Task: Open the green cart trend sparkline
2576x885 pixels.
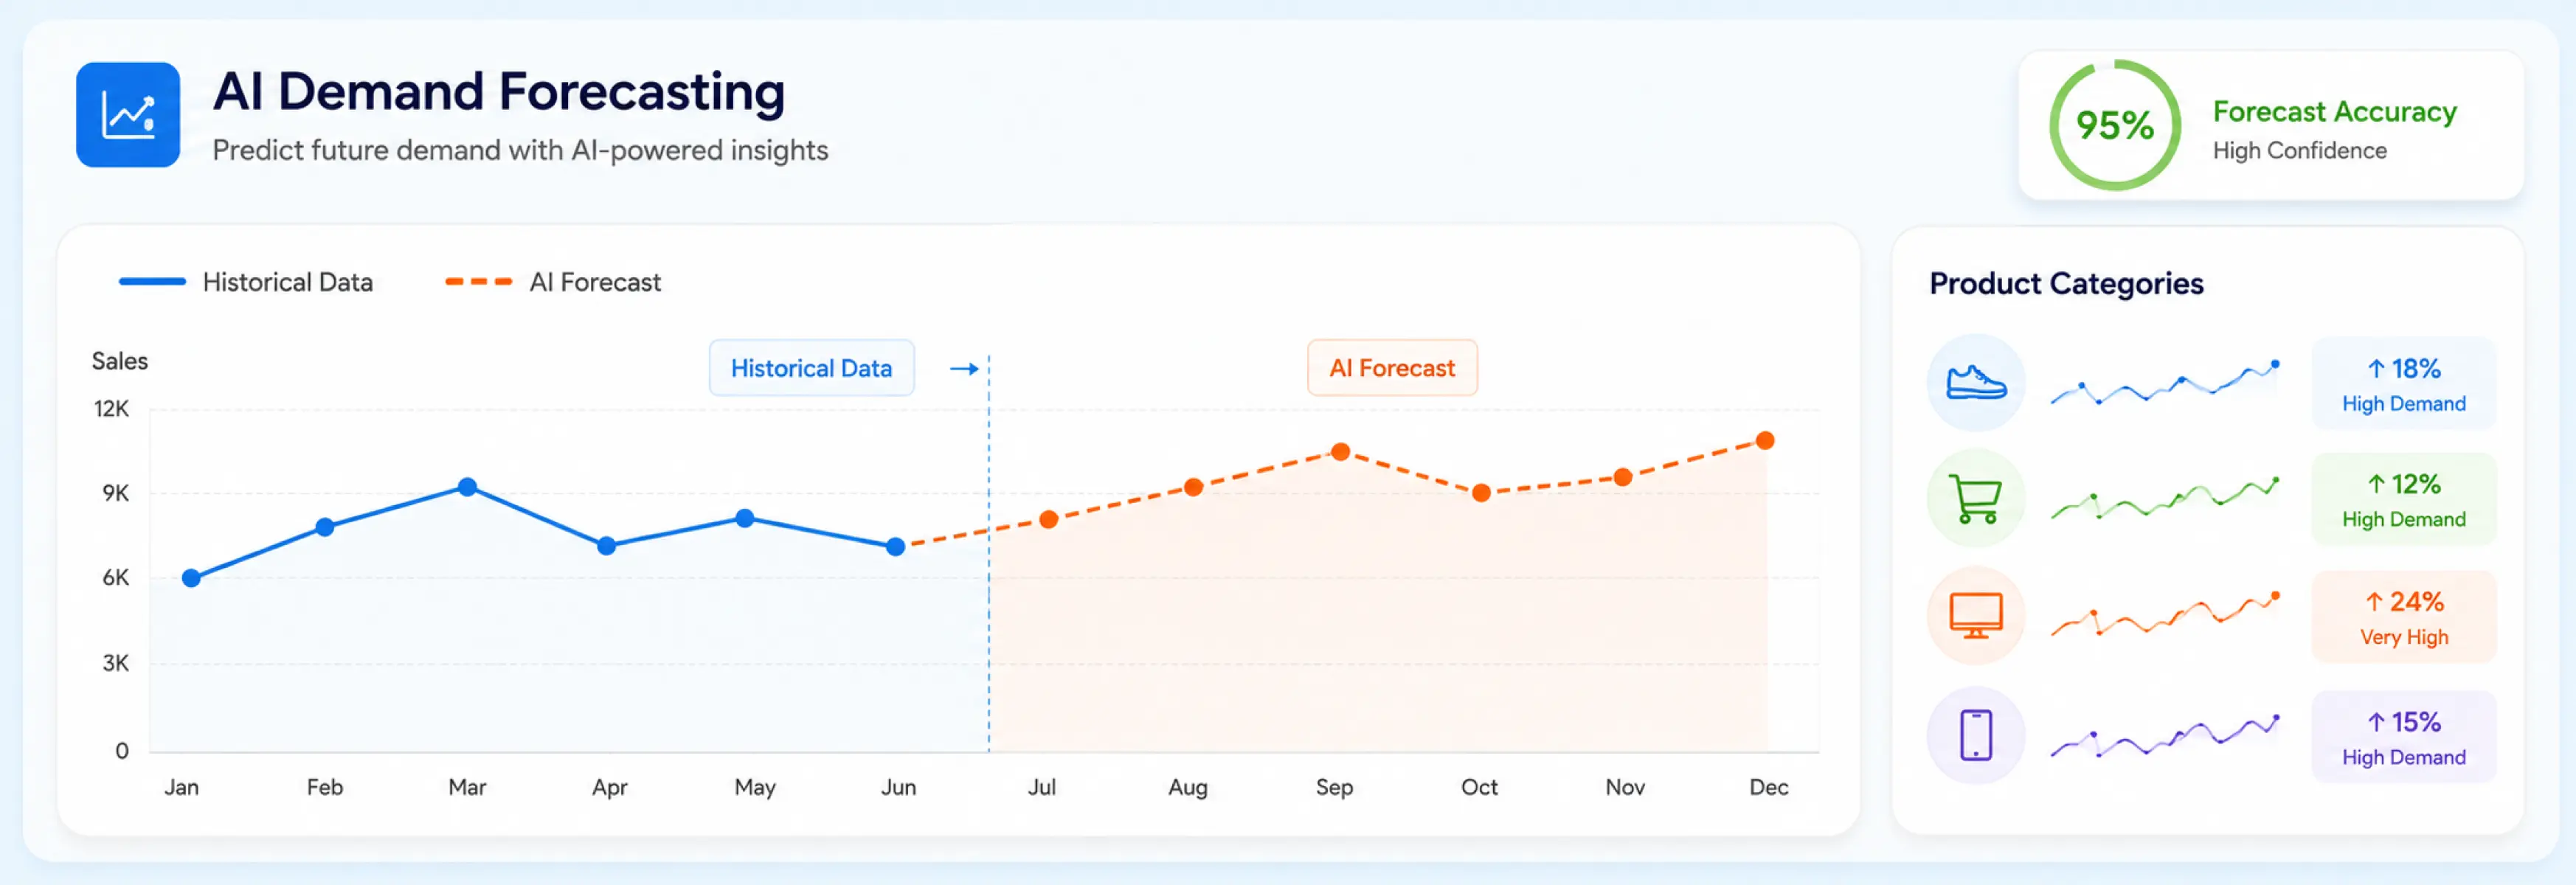Action: coord(2165,498)
